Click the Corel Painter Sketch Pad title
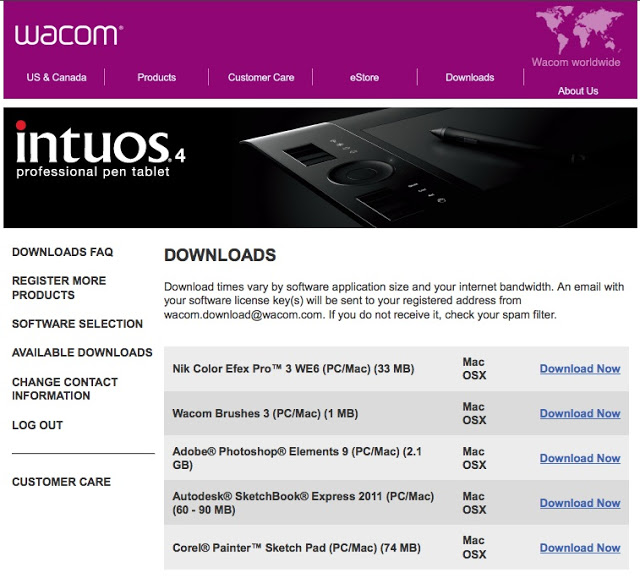This screenshot has width=640, height=578. pos(296,548)
